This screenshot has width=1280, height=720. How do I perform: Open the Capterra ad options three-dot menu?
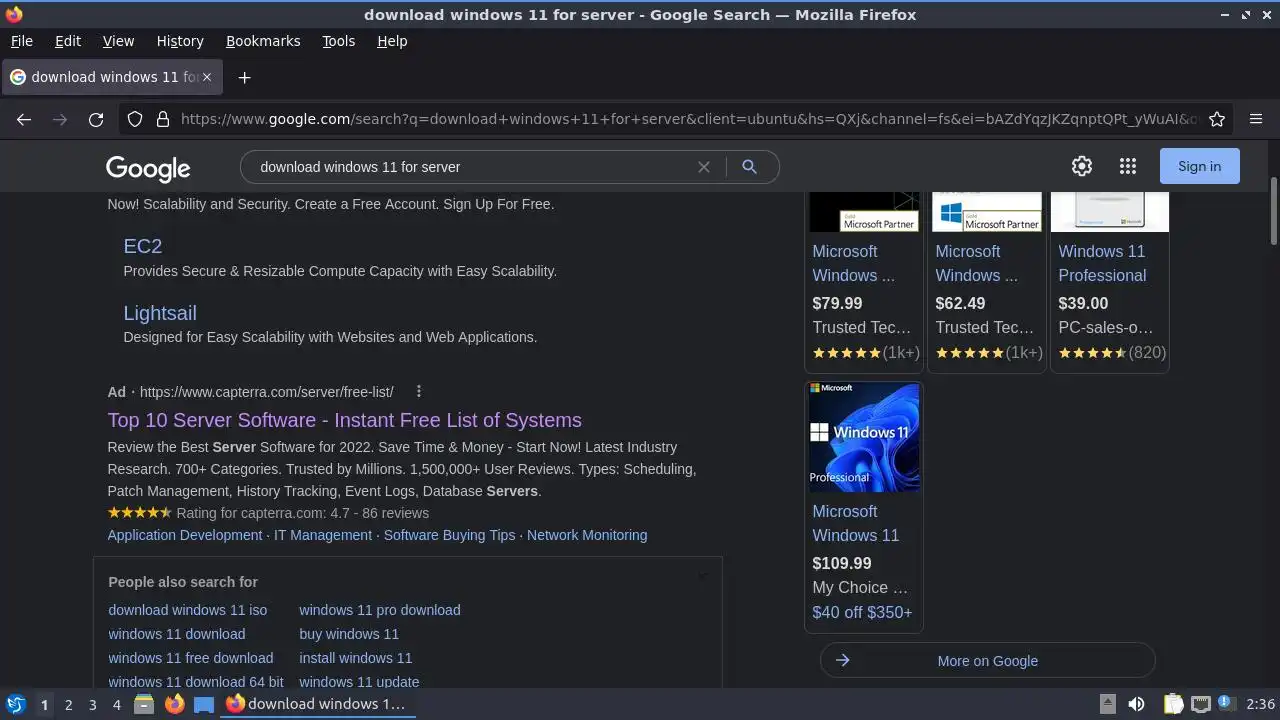coord(419,391)
